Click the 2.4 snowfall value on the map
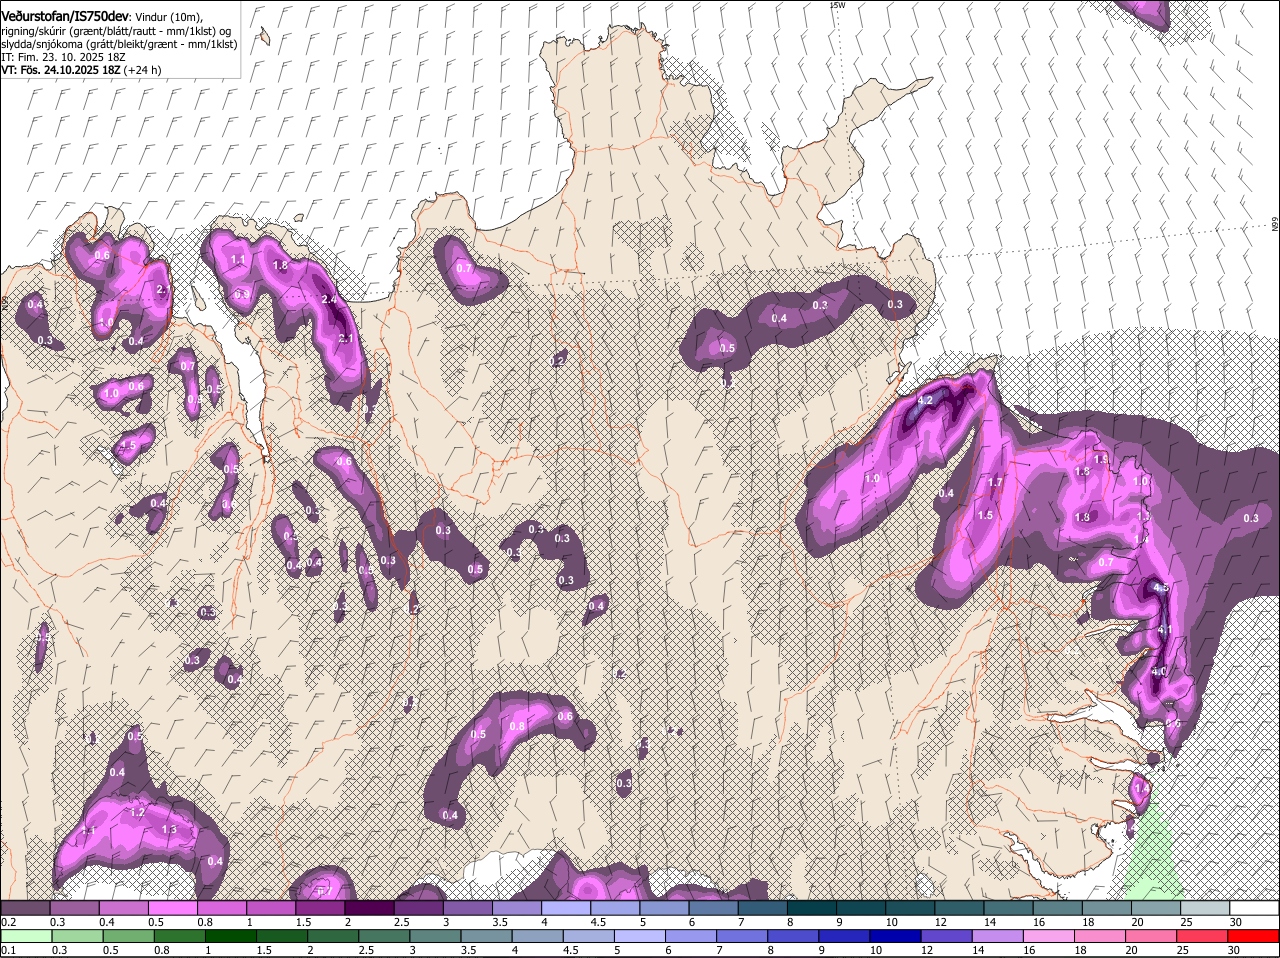The height and width of the screenshot is (958, 1280). (330, 299)
